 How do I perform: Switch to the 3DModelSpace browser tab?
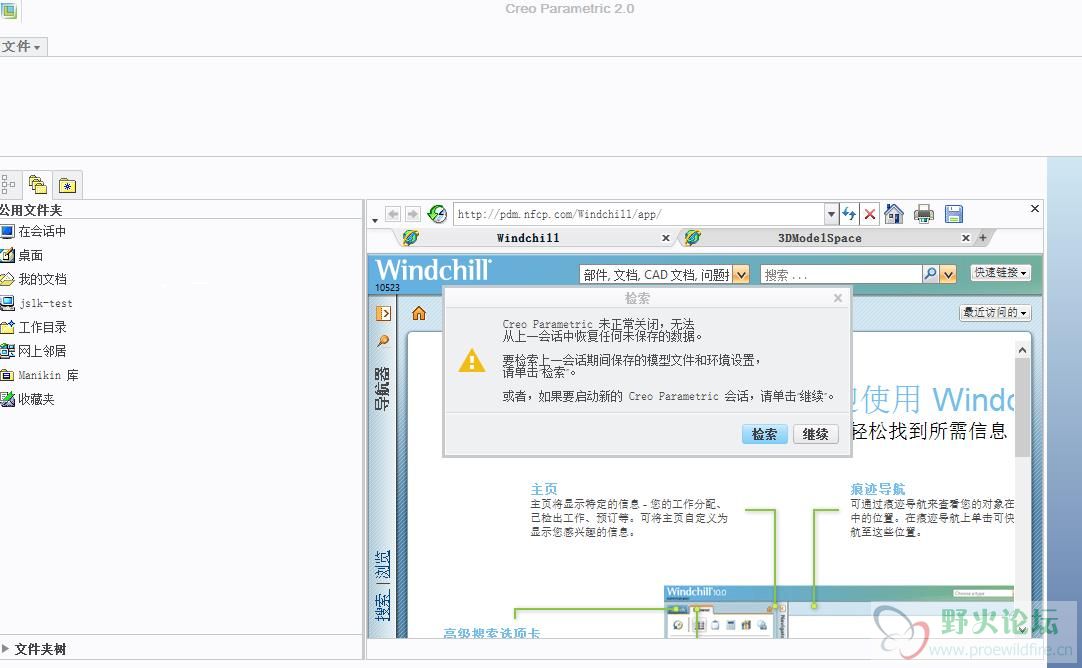point(819,238)
